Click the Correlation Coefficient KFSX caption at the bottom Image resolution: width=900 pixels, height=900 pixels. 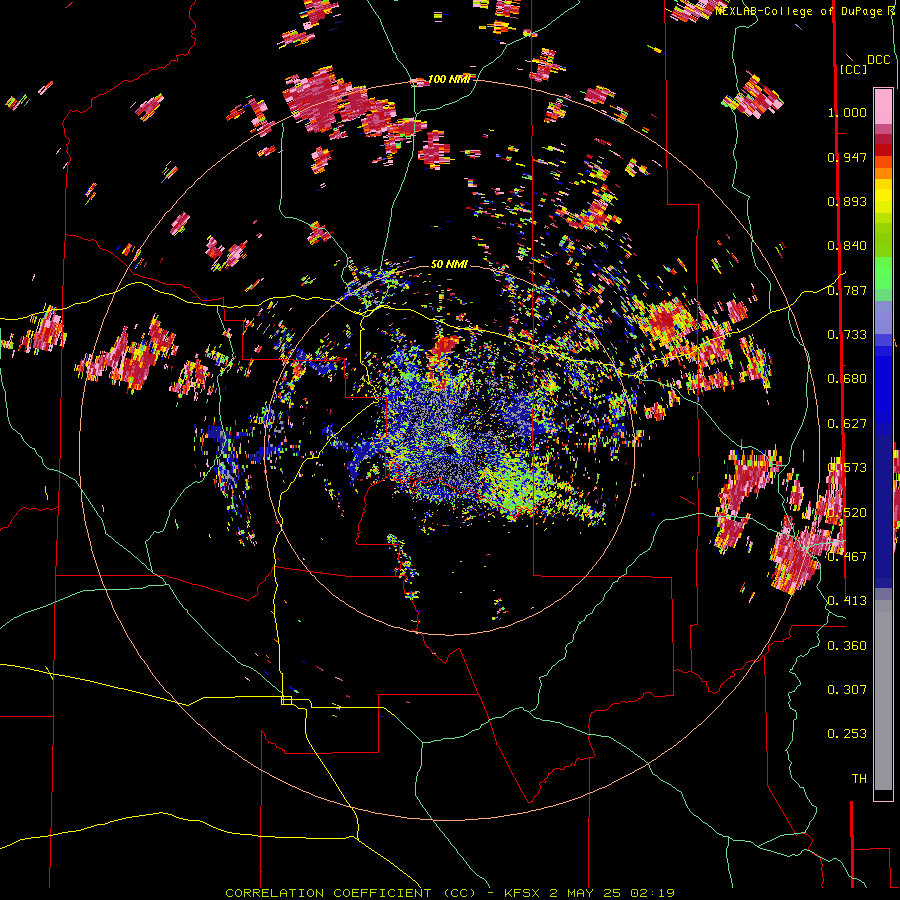[449, 893]
